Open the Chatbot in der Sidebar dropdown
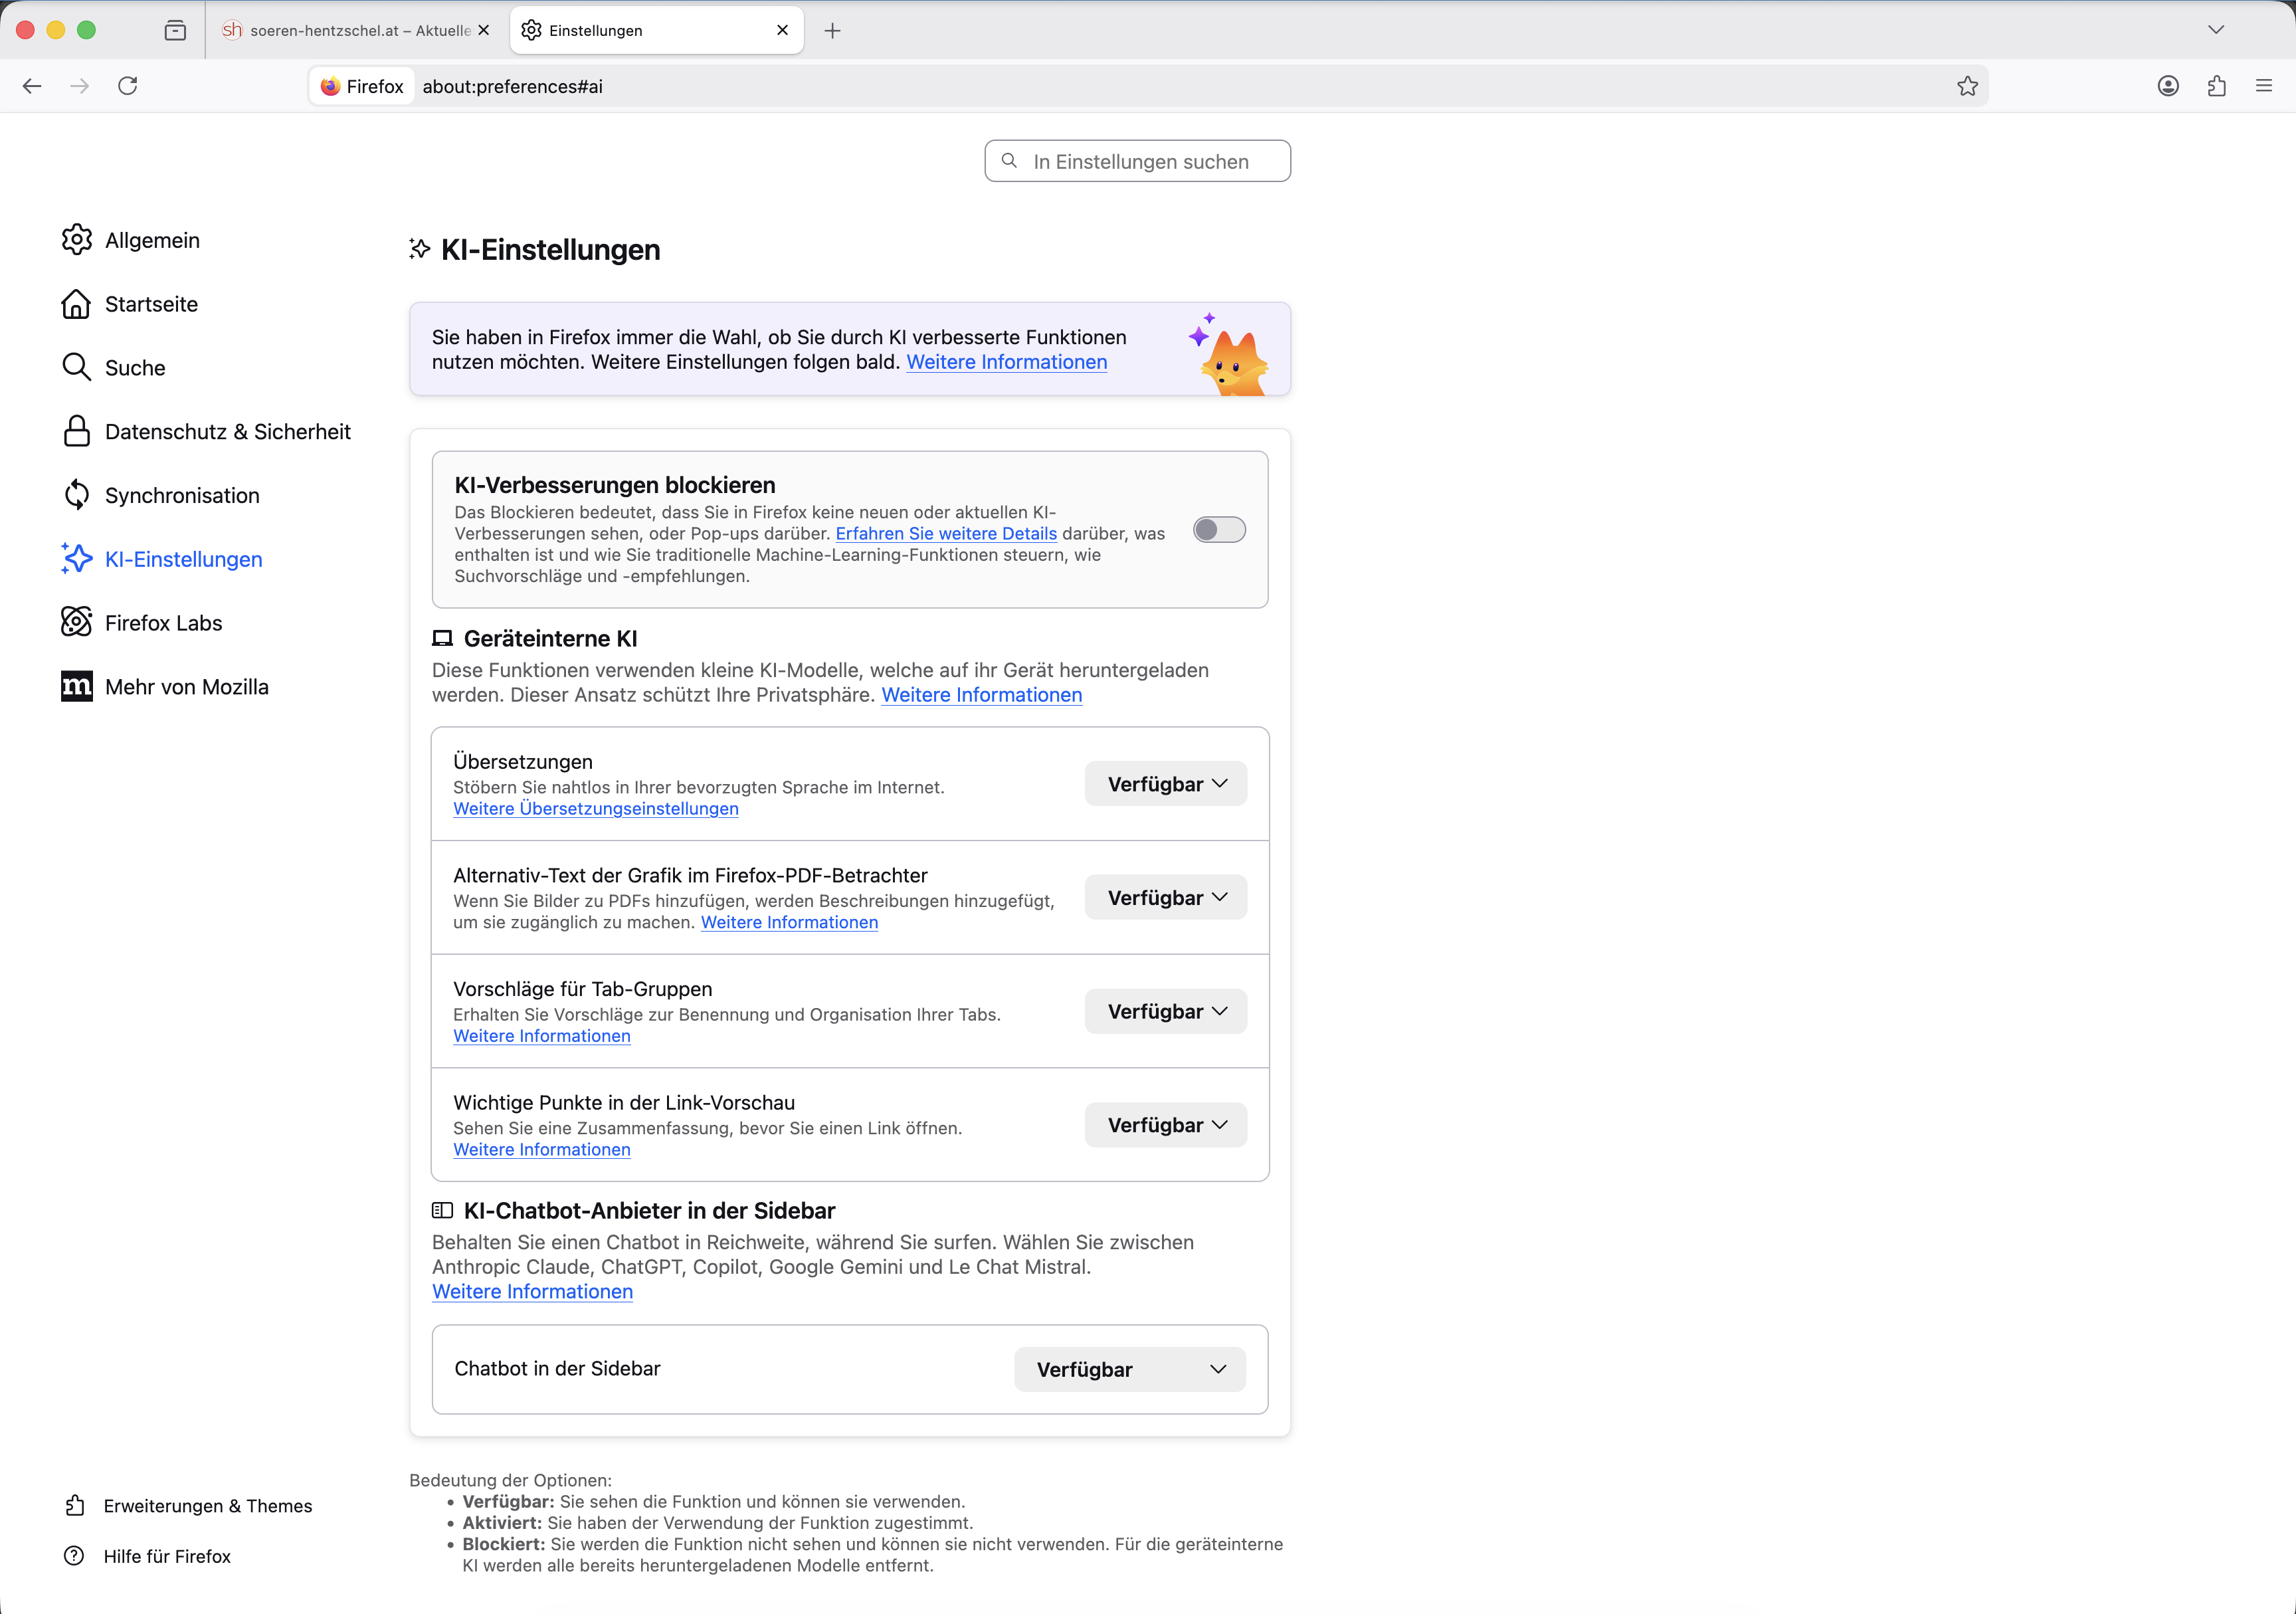Viewport: 2296px width, 1614px height. pos(1129,1369)
